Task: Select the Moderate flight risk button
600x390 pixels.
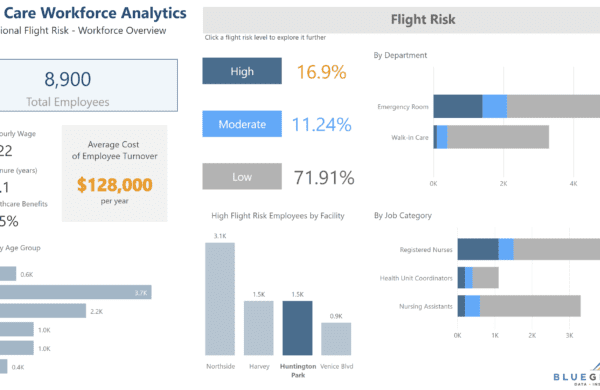Action: click(242, 124)
